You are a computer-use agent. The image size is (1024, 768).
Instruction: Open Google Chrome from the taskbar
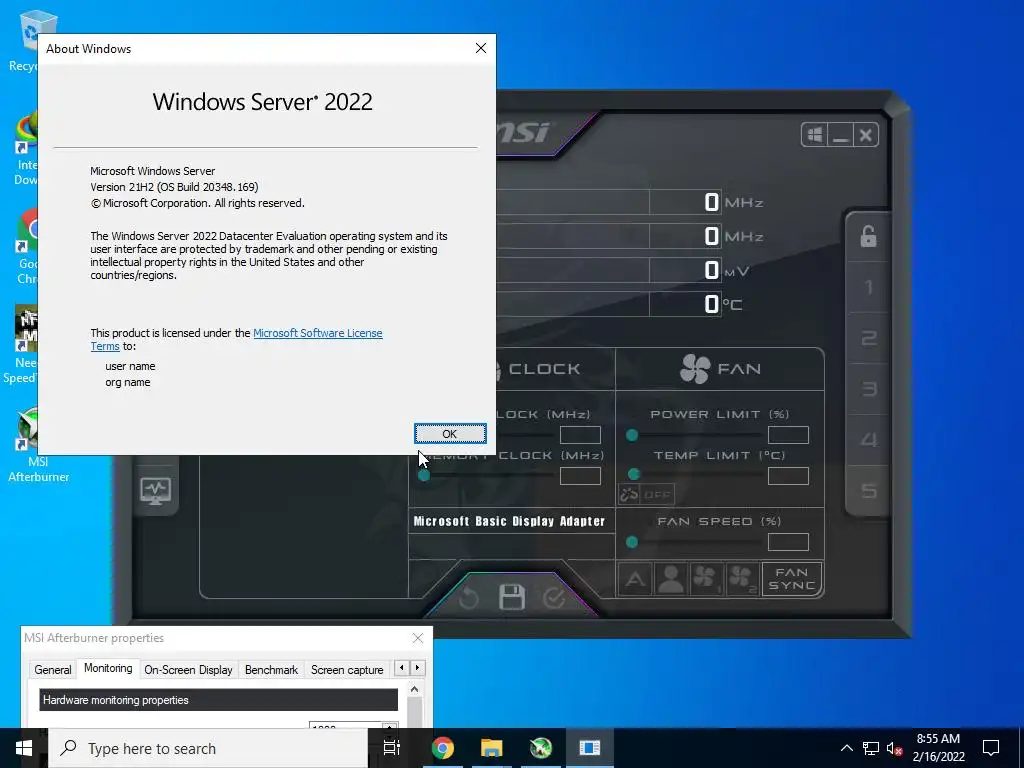click(442, 748)
